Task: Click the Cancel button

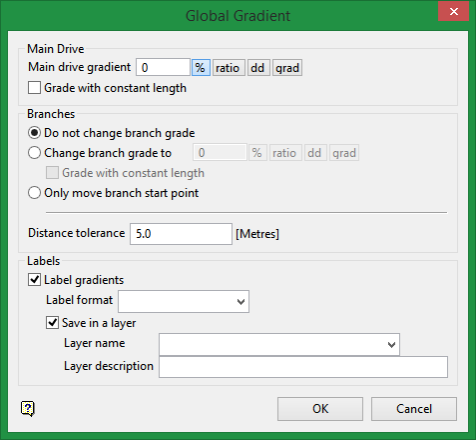Action: pyautogui.click(x=414, y=409)
